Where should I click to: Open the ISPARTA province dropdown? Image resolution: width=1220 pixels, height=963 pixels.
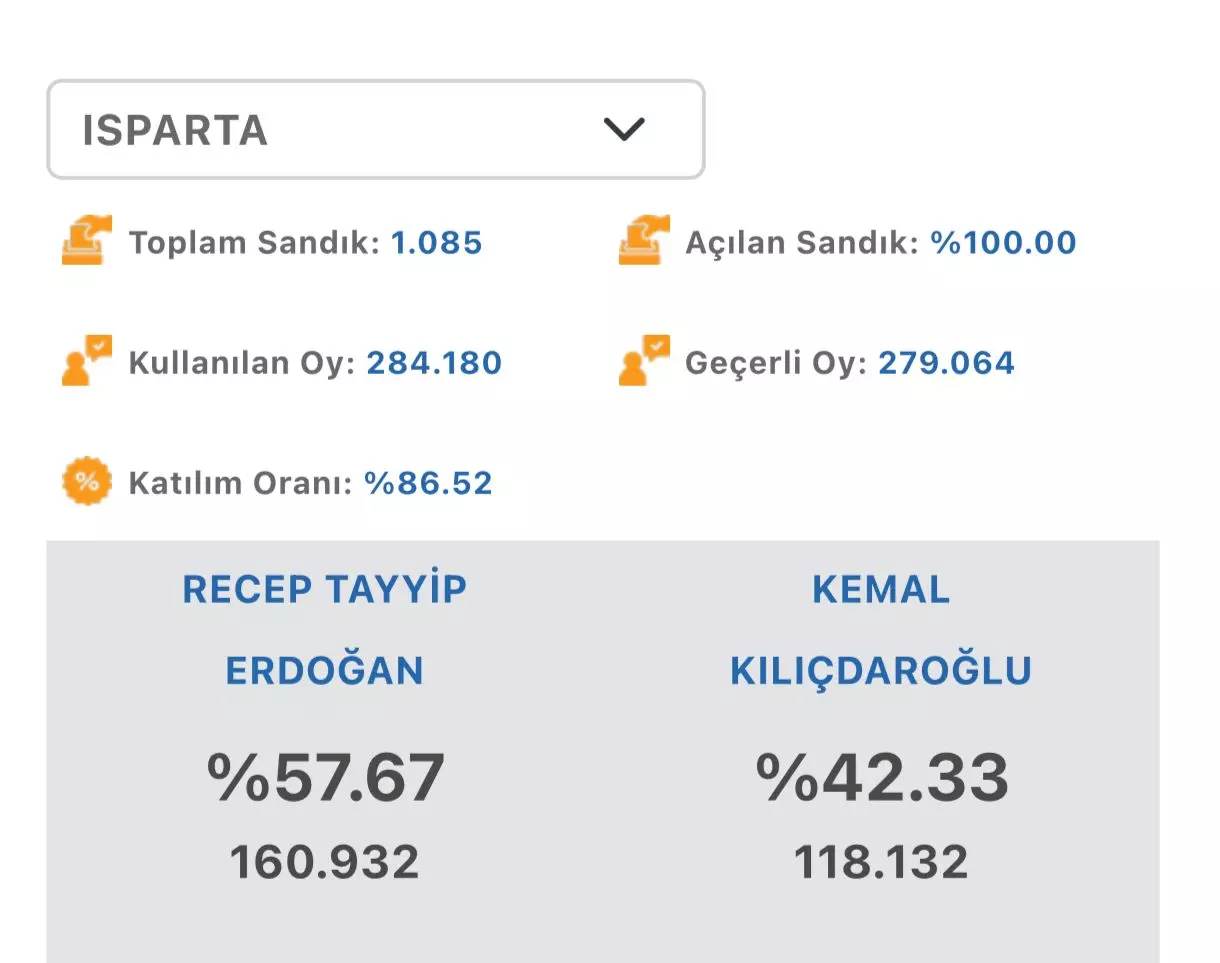(375, 130)
